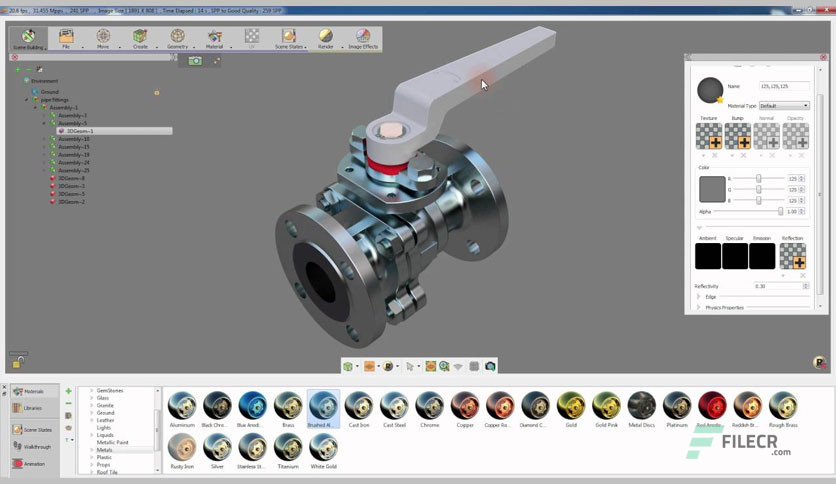836x484 pixels.
Task: Select the Create toolbar icon
Action: 140,38
